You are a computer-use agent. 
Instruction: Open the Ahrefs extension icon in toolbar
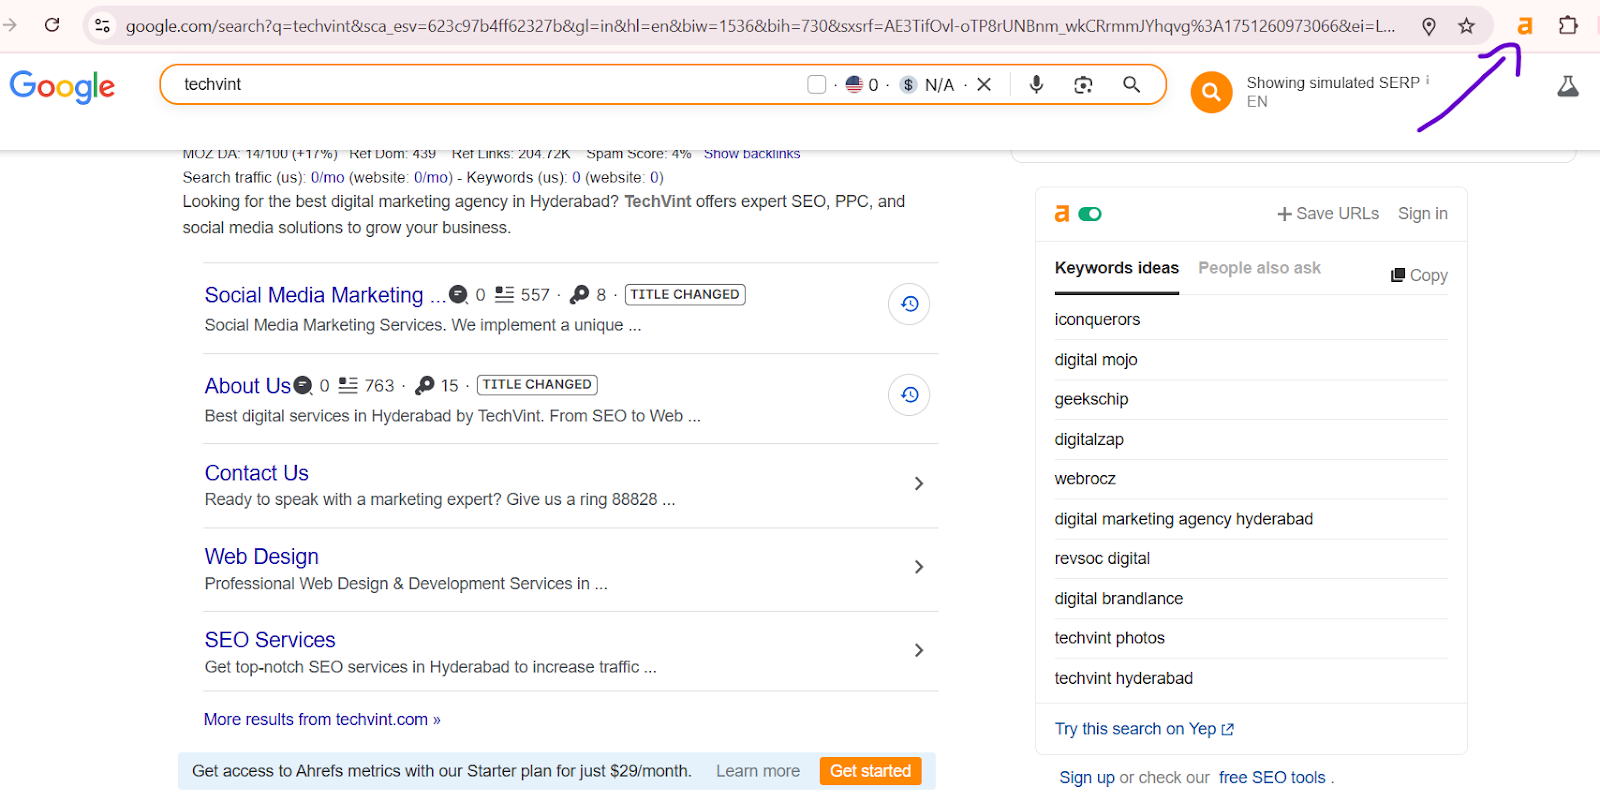pos(1525,26)
